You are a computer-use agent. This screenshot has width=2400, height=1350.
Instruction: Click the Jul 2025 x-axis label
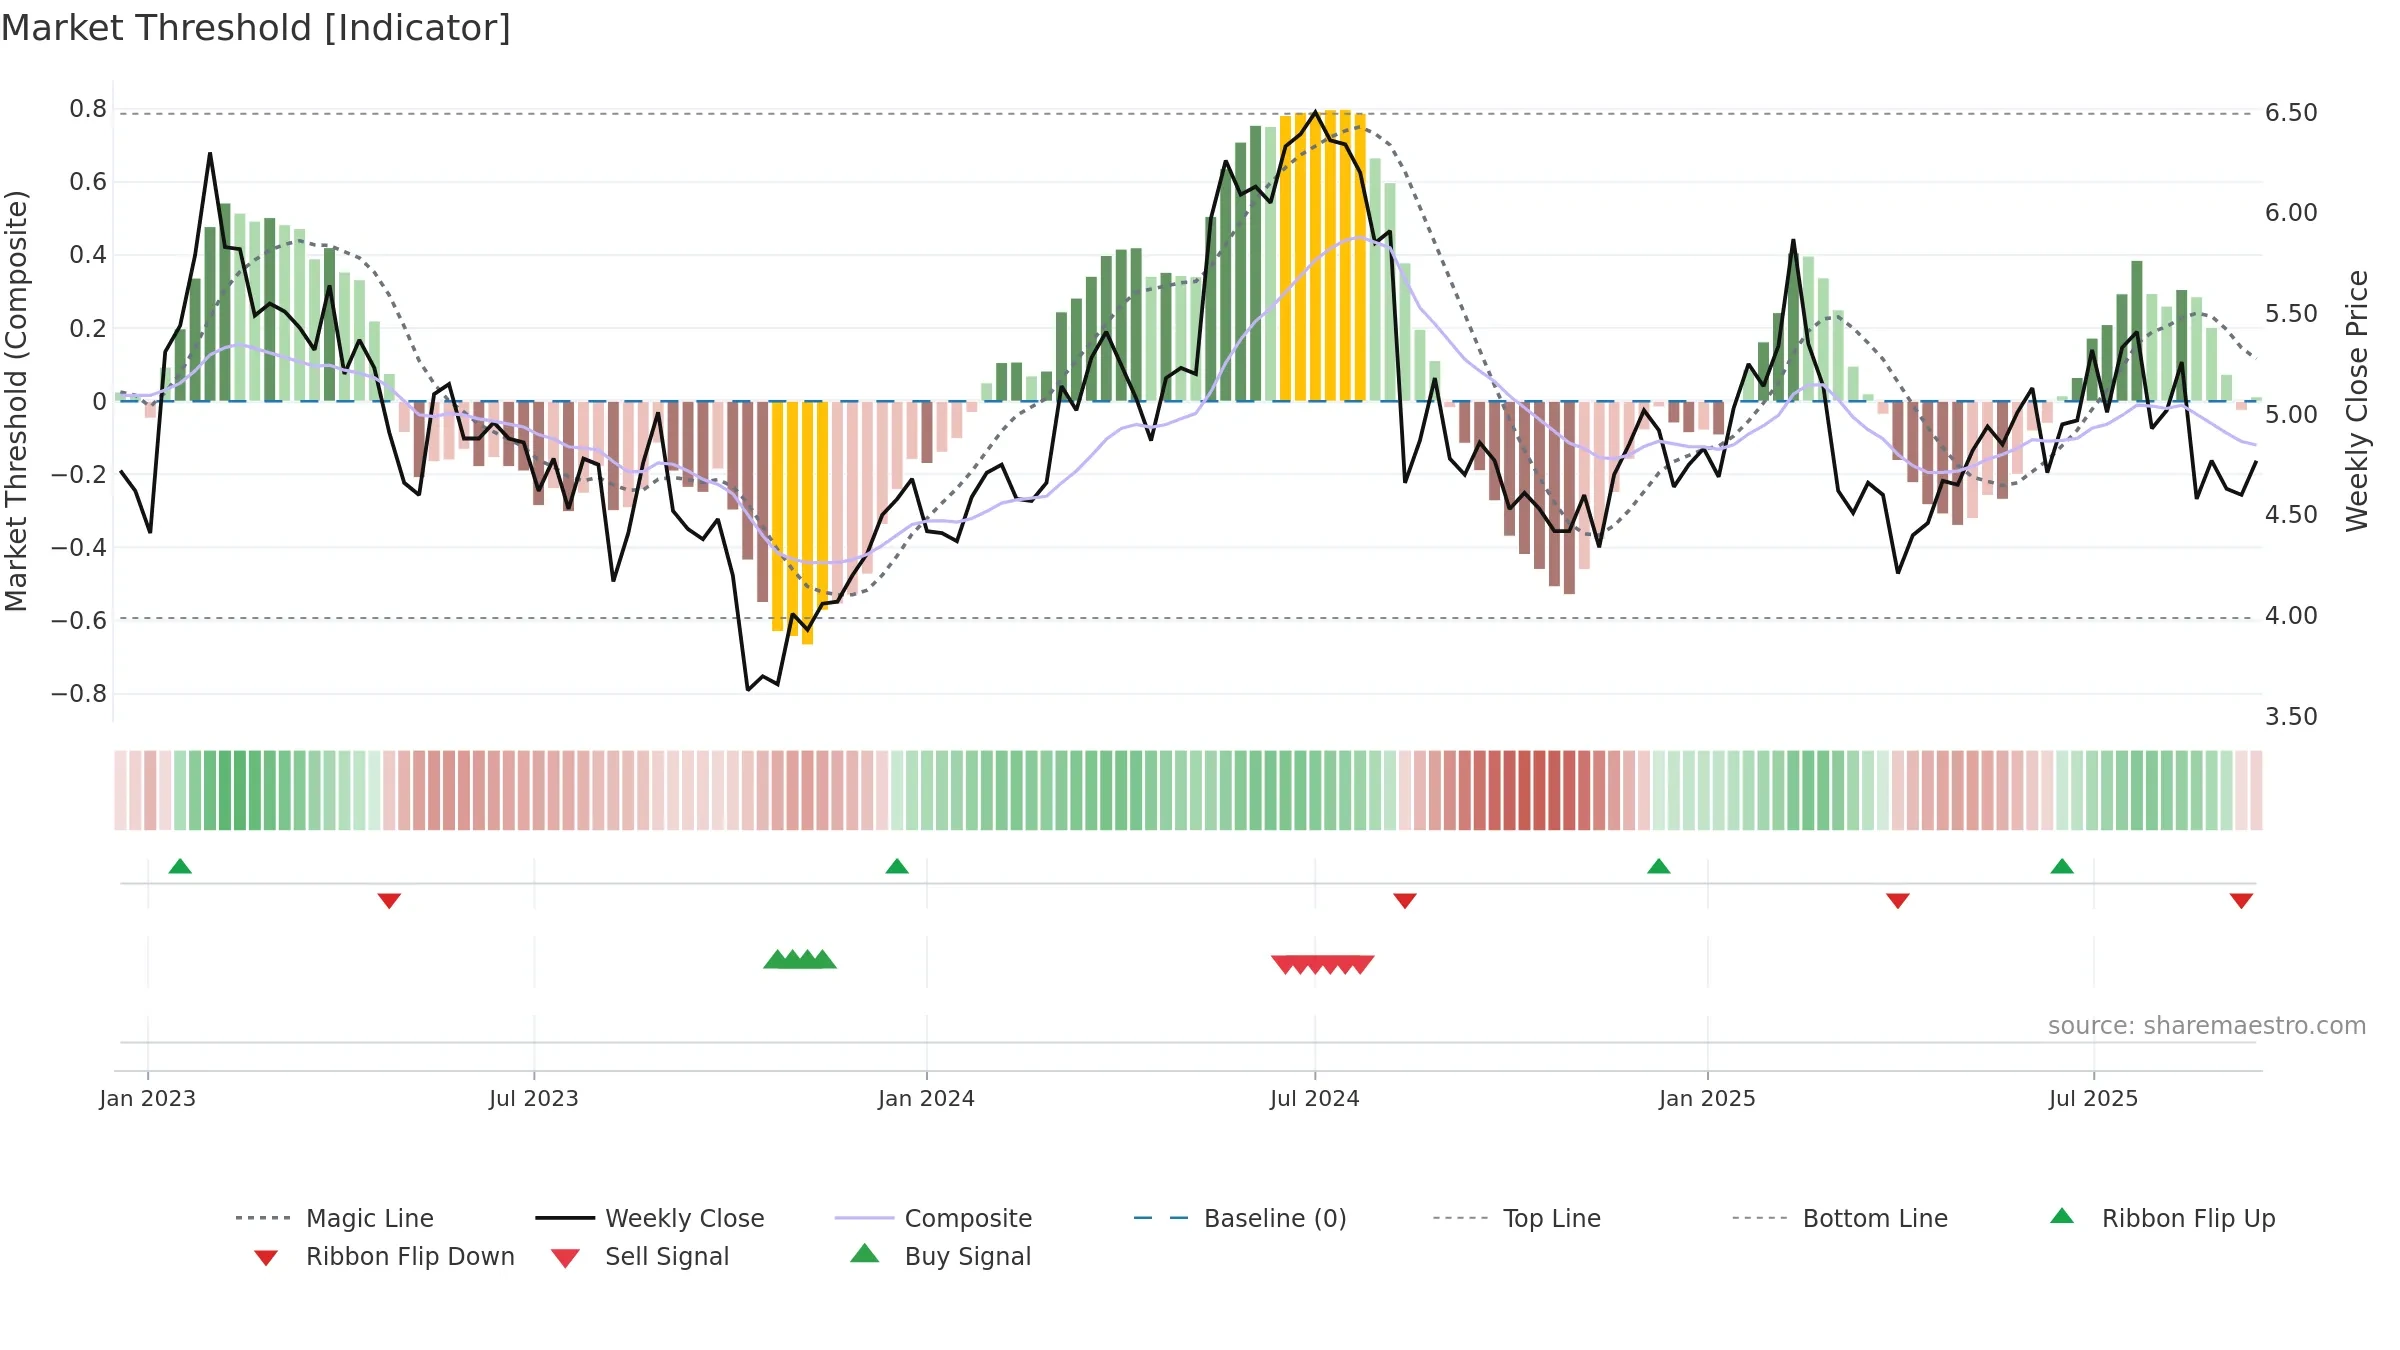point(2094,1098)
